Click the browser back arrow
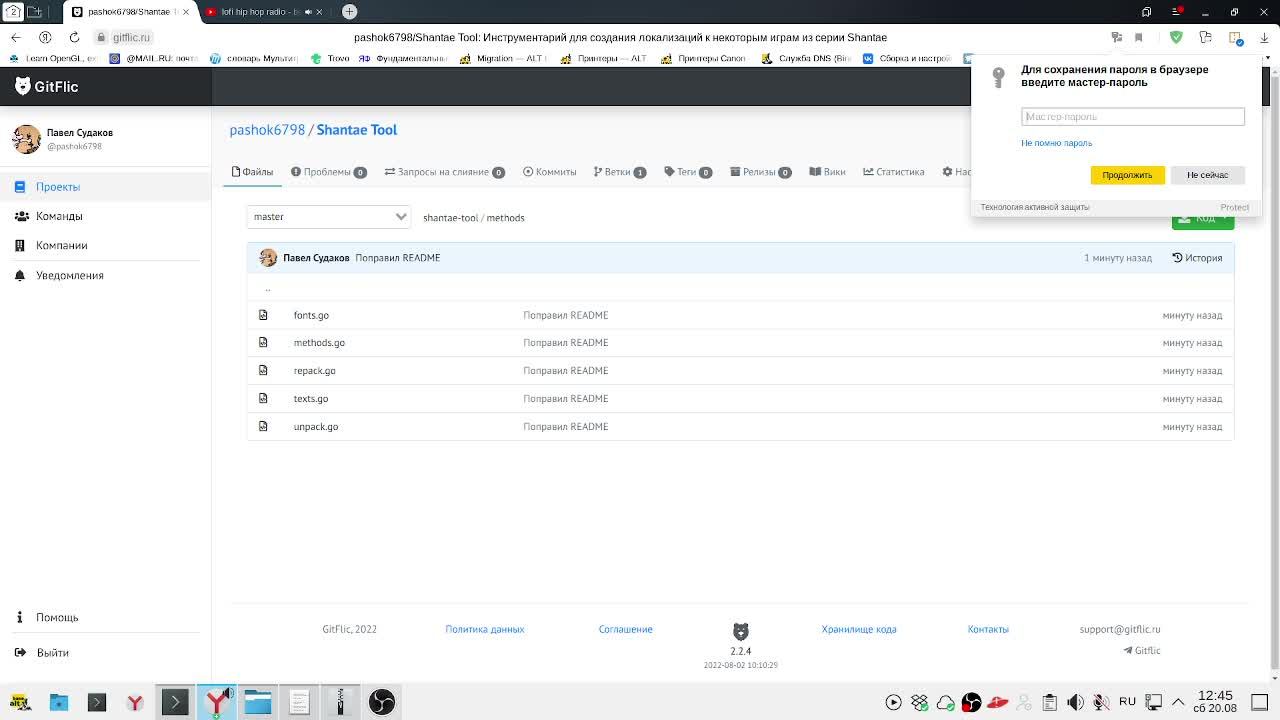 (x=15, y=37)
